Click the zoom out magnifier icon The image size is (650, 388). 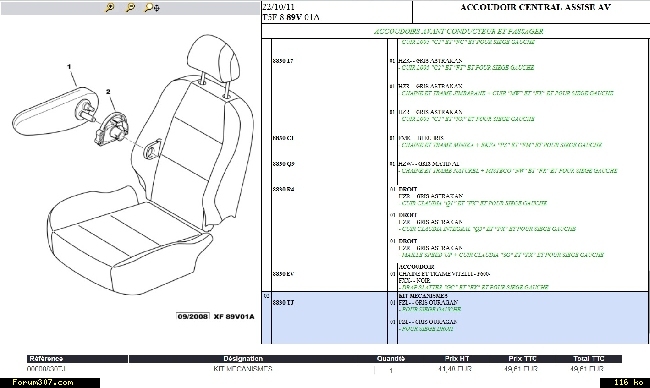(130, 7)
